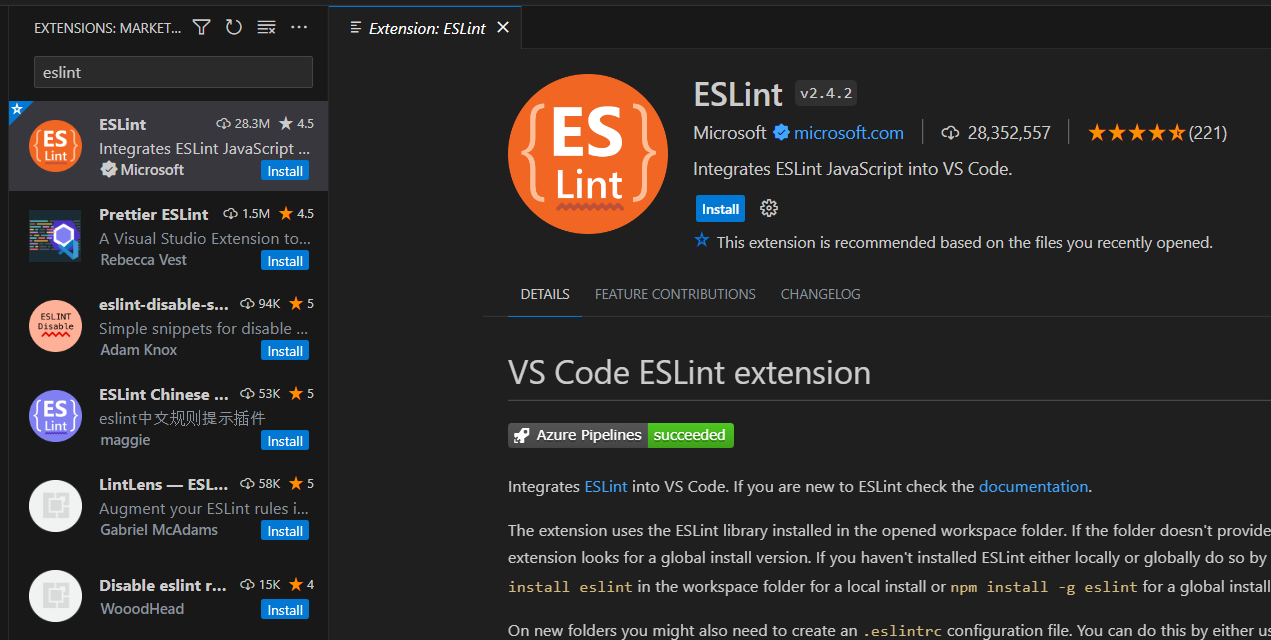Switch to the FEATURE CONTRIBUTIONS tab
Screen dimensions: 1271x640
(675, 294)
